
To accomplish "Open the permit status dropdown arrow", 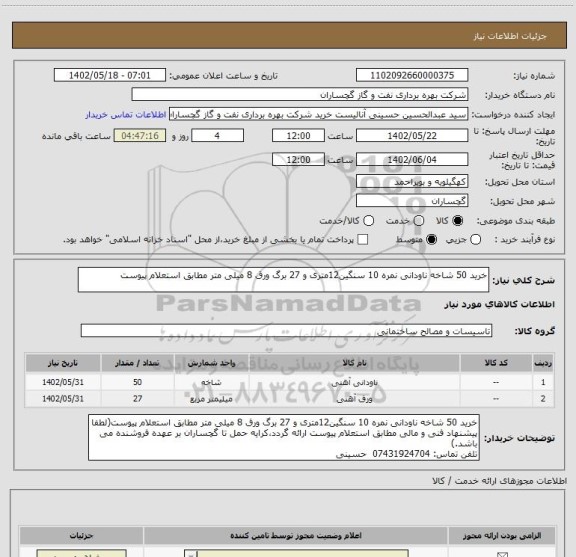I will click(x=191, y=554).
